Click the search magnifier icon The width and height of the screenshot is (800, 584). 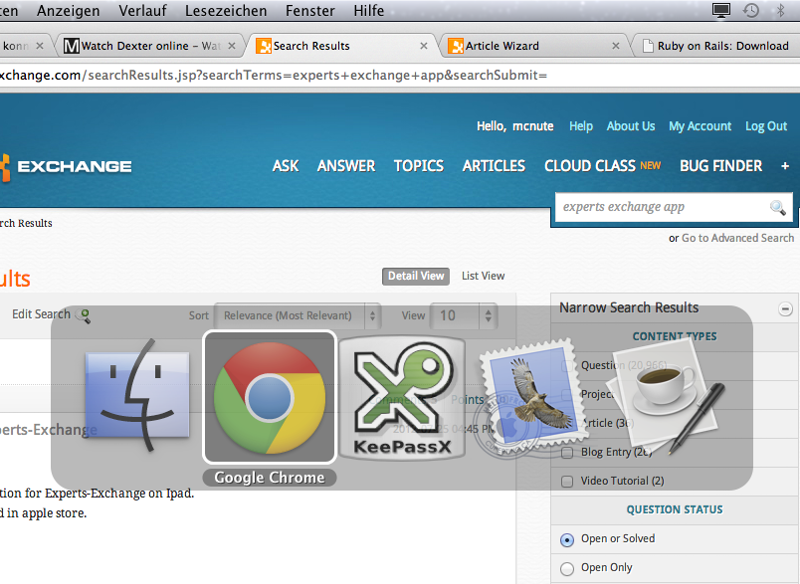point(777,207)
